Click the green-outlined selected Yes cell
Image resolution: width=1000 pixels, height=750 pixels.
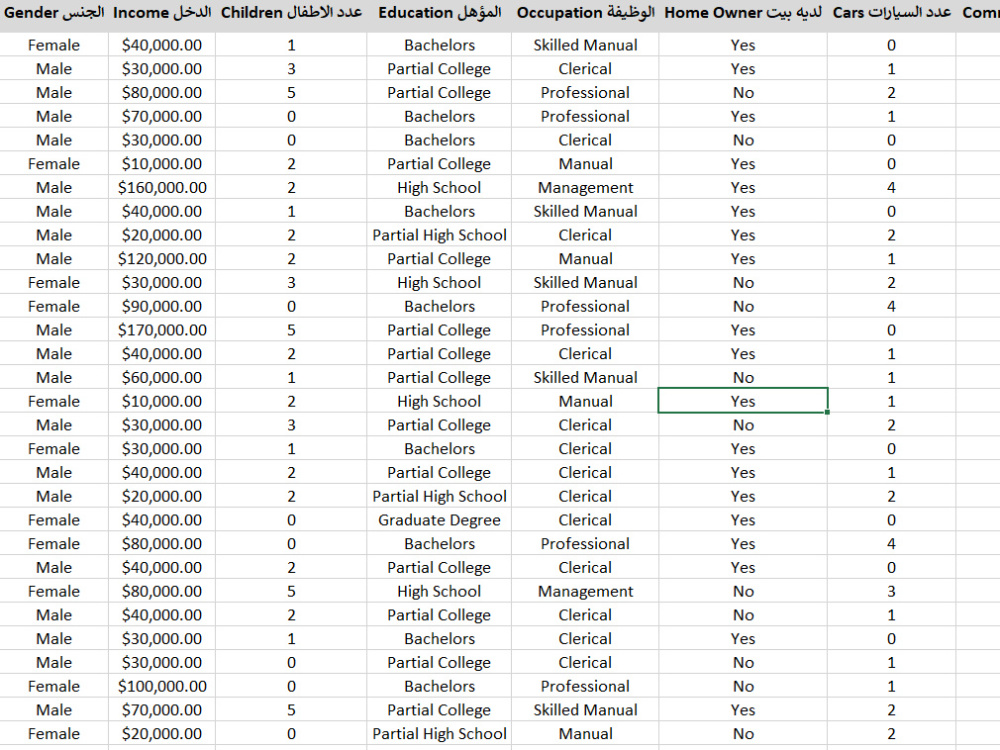[743, 401]
